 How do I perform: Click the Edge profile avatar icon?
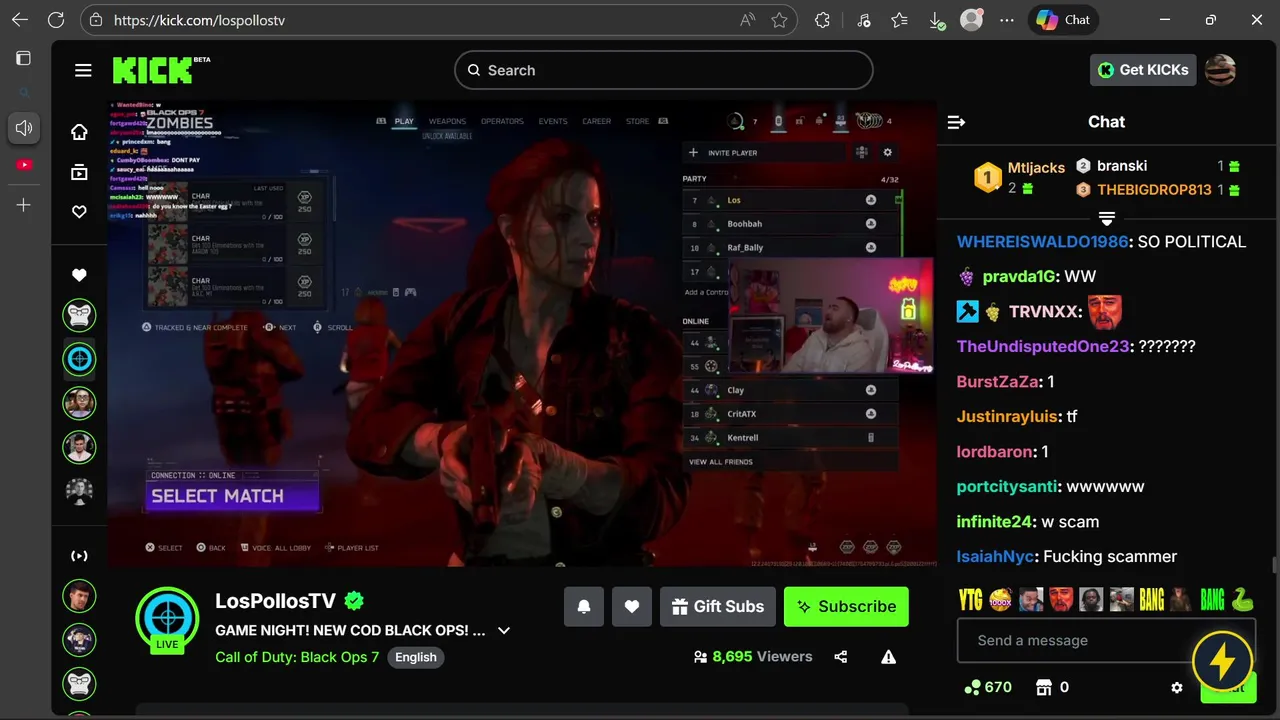click(x=971, y=20)
